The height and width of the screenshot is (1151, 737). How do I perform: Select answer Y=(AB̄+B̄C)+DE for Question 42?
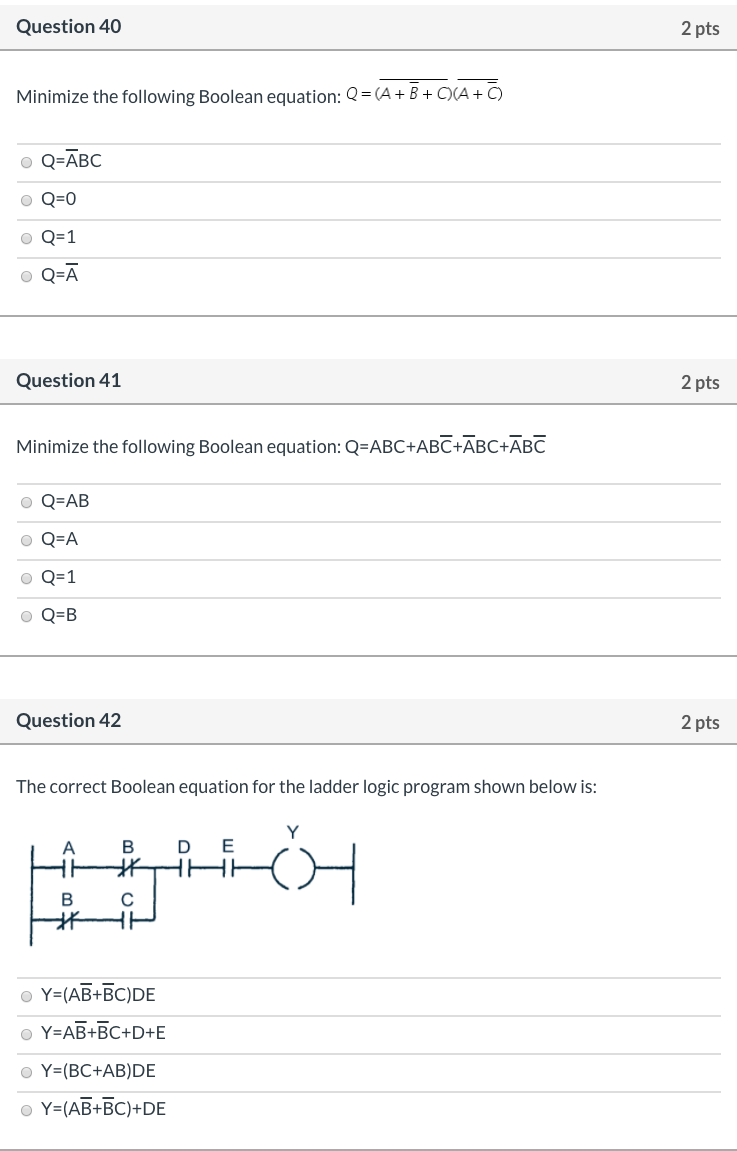26,1108
